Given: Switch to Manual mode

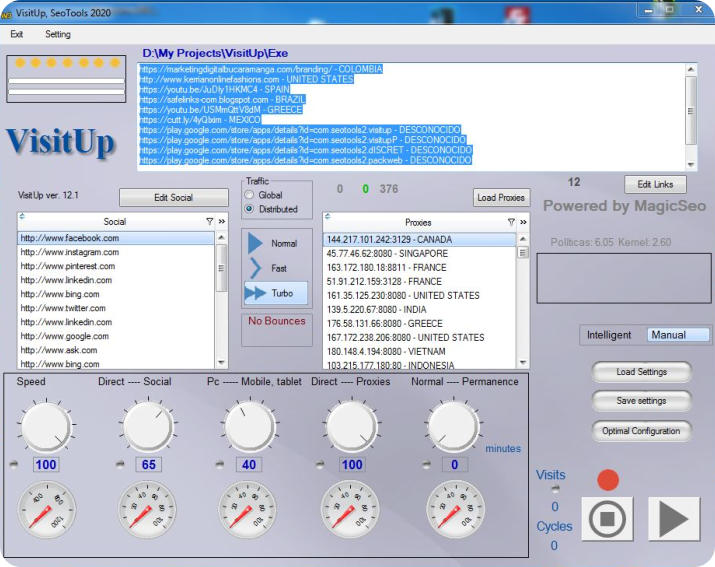Looking at the screenshot, I should tap(678, 335).
